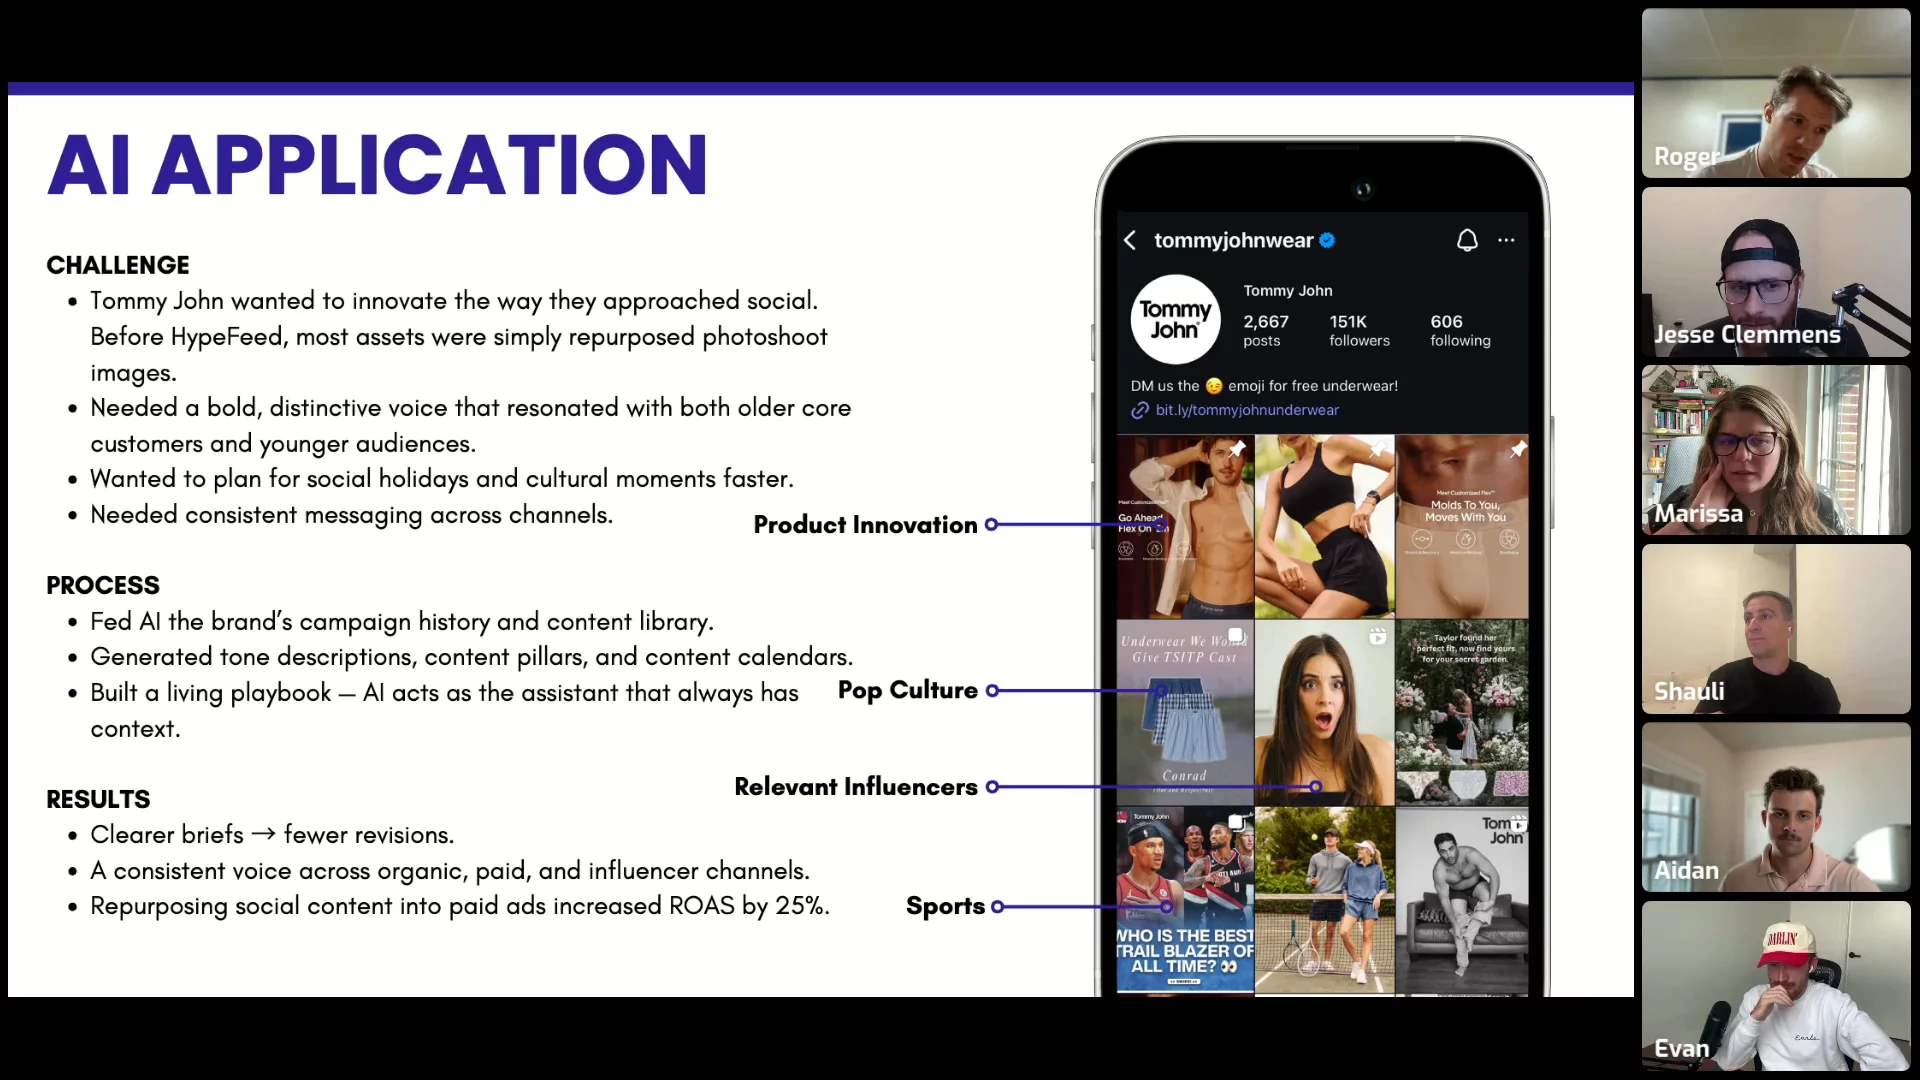
Task: Click the Sports callout marker dot
Action: 997,907
